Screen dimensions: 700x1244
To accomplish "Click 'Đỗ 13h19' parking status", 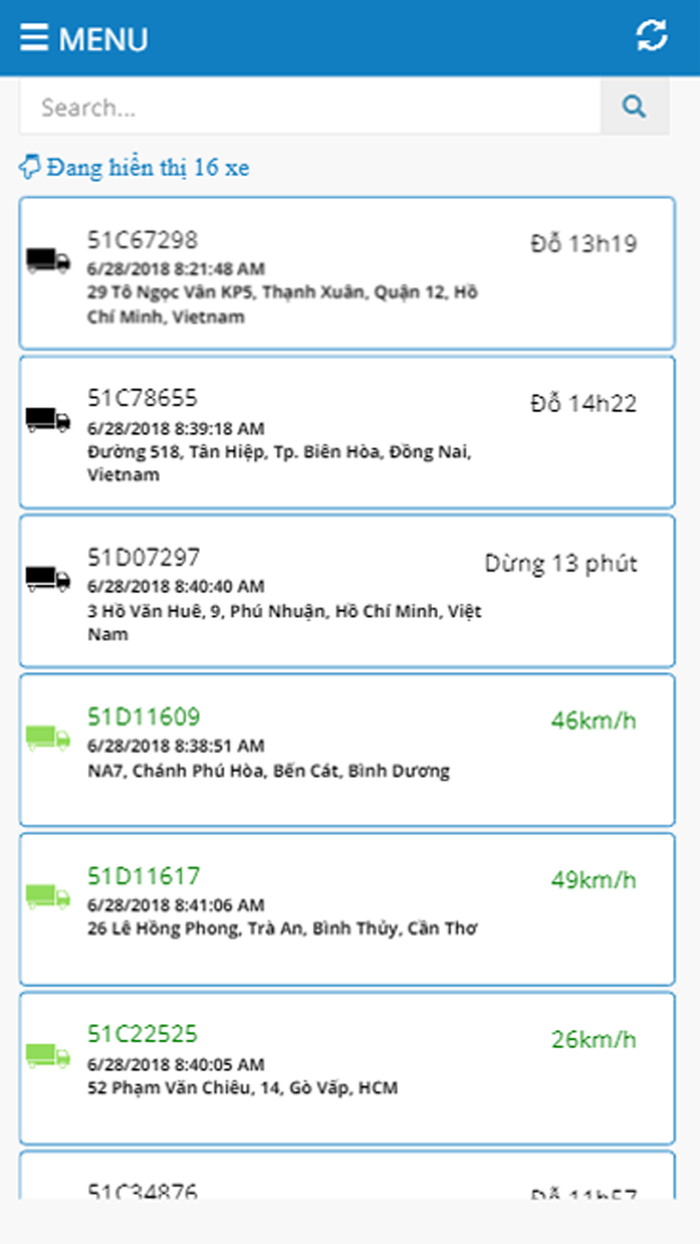I will pos(583,244).
